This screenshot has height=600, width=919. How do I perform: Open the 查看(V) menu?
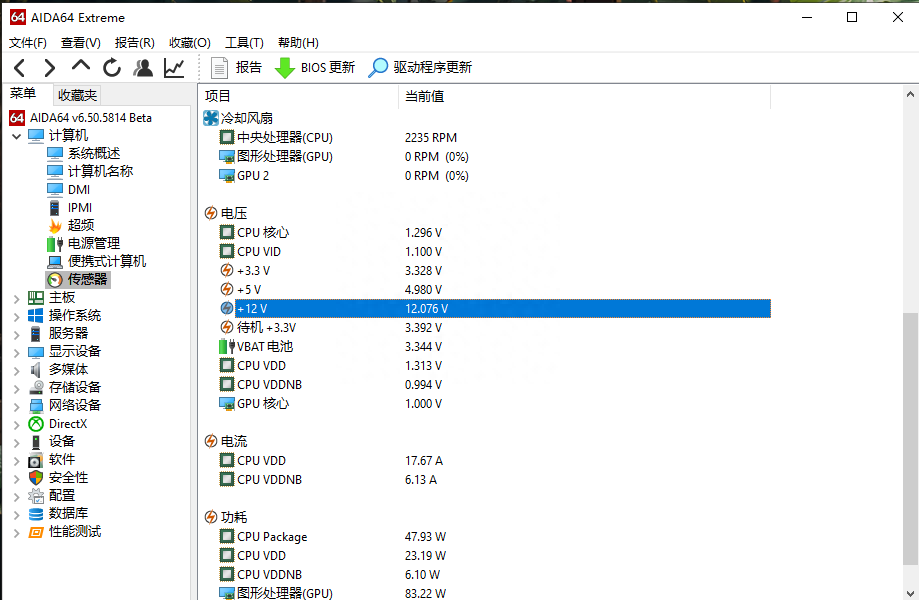tap(80, 43)
